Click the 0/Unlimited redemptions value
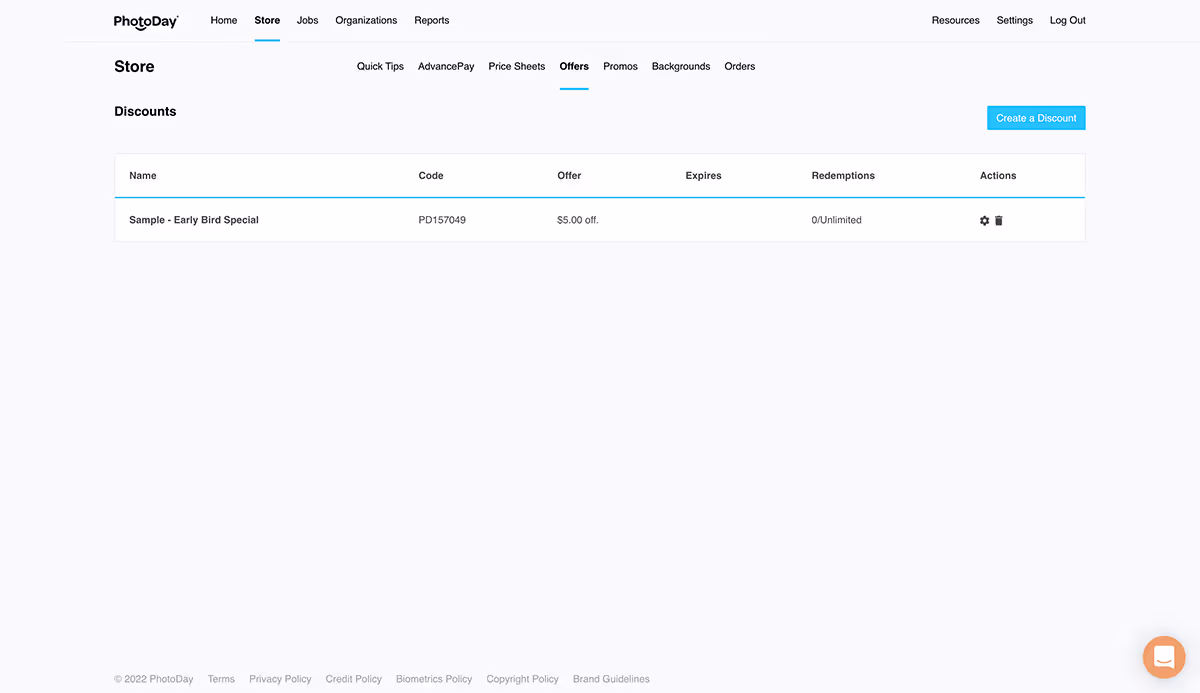The width and height of the screenshot is (1200, 693). (x=837, y=220)
